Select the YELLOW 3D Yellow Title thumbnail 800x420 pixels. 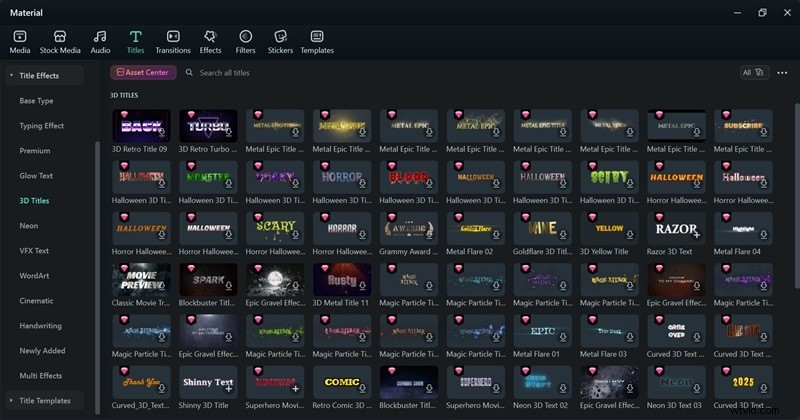pyautogui.click(x=609, y=228)
